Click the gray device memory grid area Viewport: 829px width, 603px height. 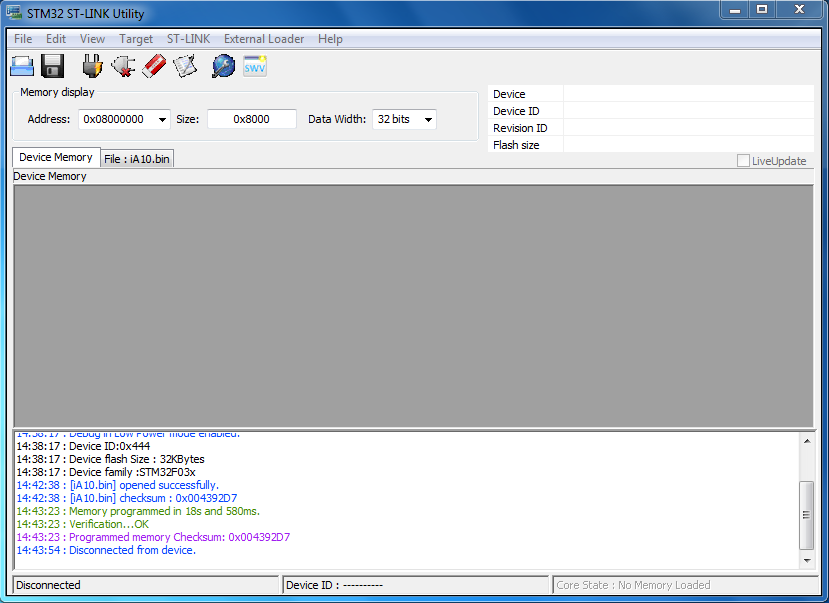(413, 306)
